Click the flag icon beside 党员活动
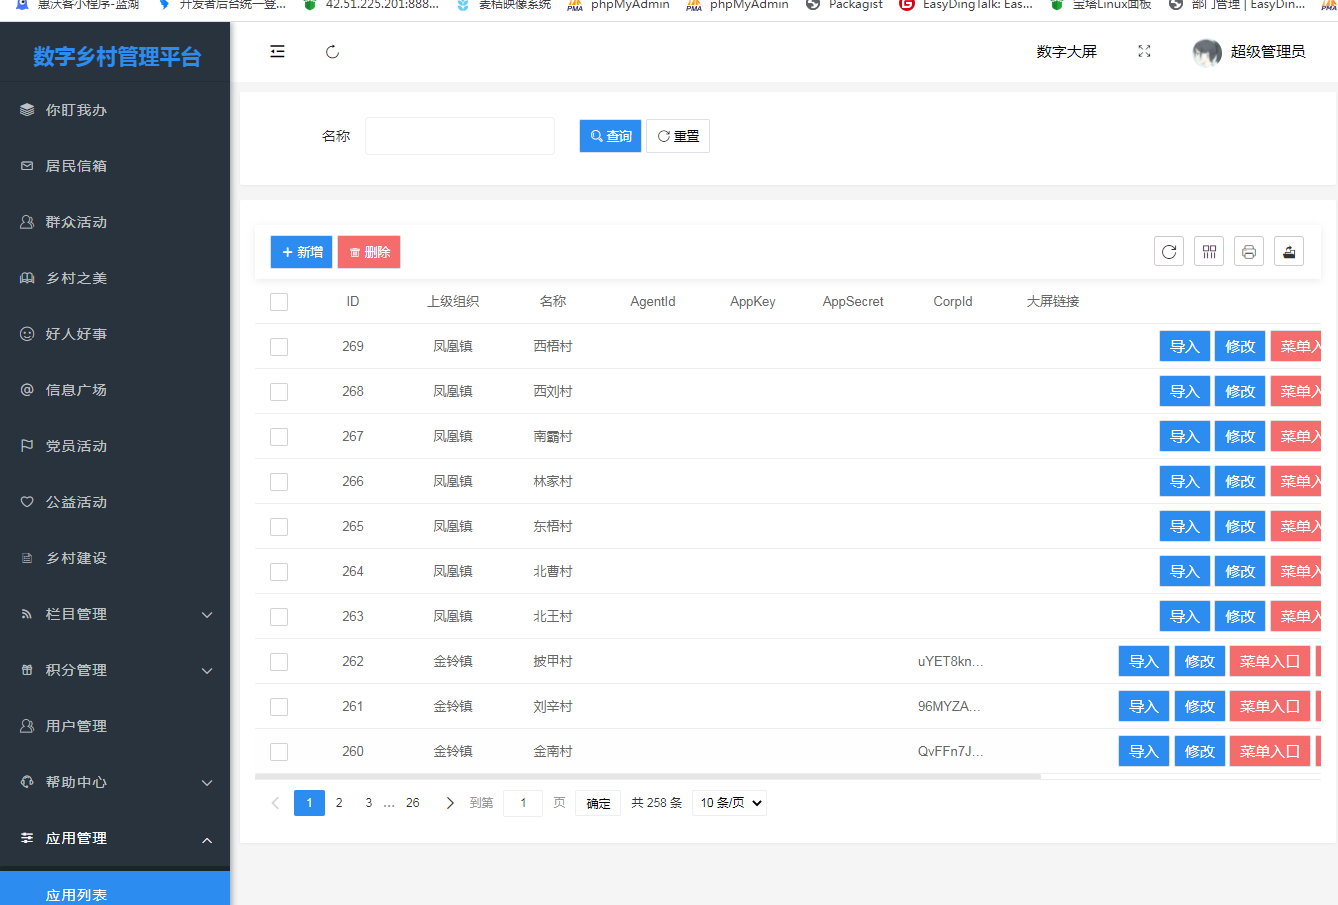 click(27, 446)
